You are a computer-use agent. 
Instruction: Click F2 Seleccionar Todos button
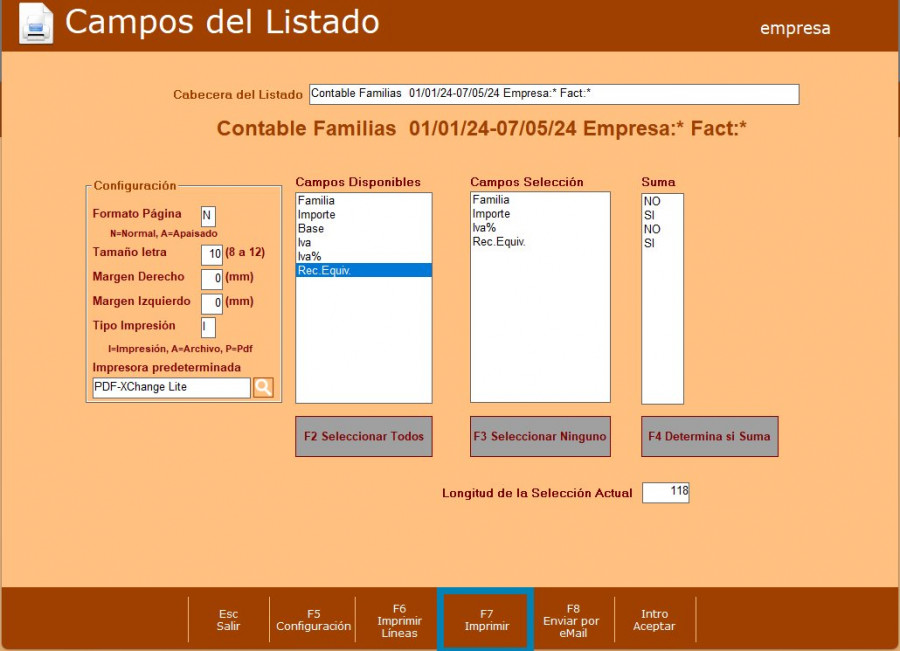coord(364,437)
